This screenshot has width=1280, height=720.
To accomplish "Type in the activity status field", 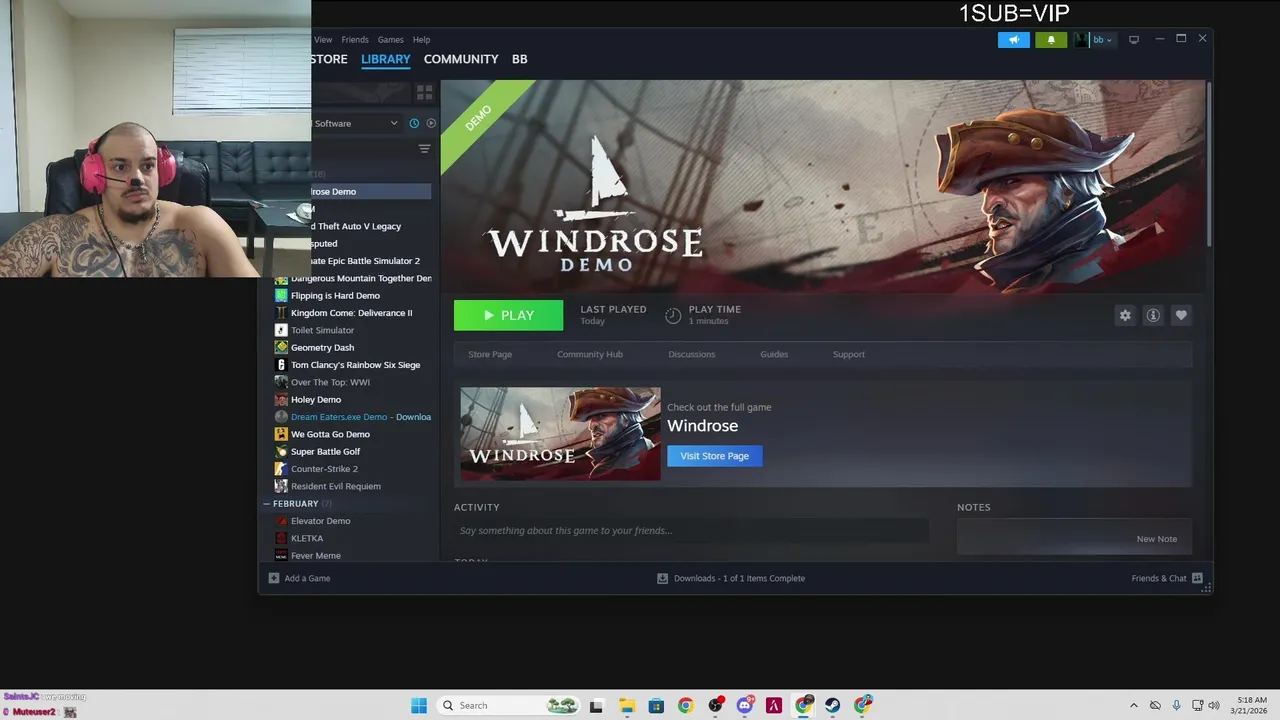I will coord(691,531).
